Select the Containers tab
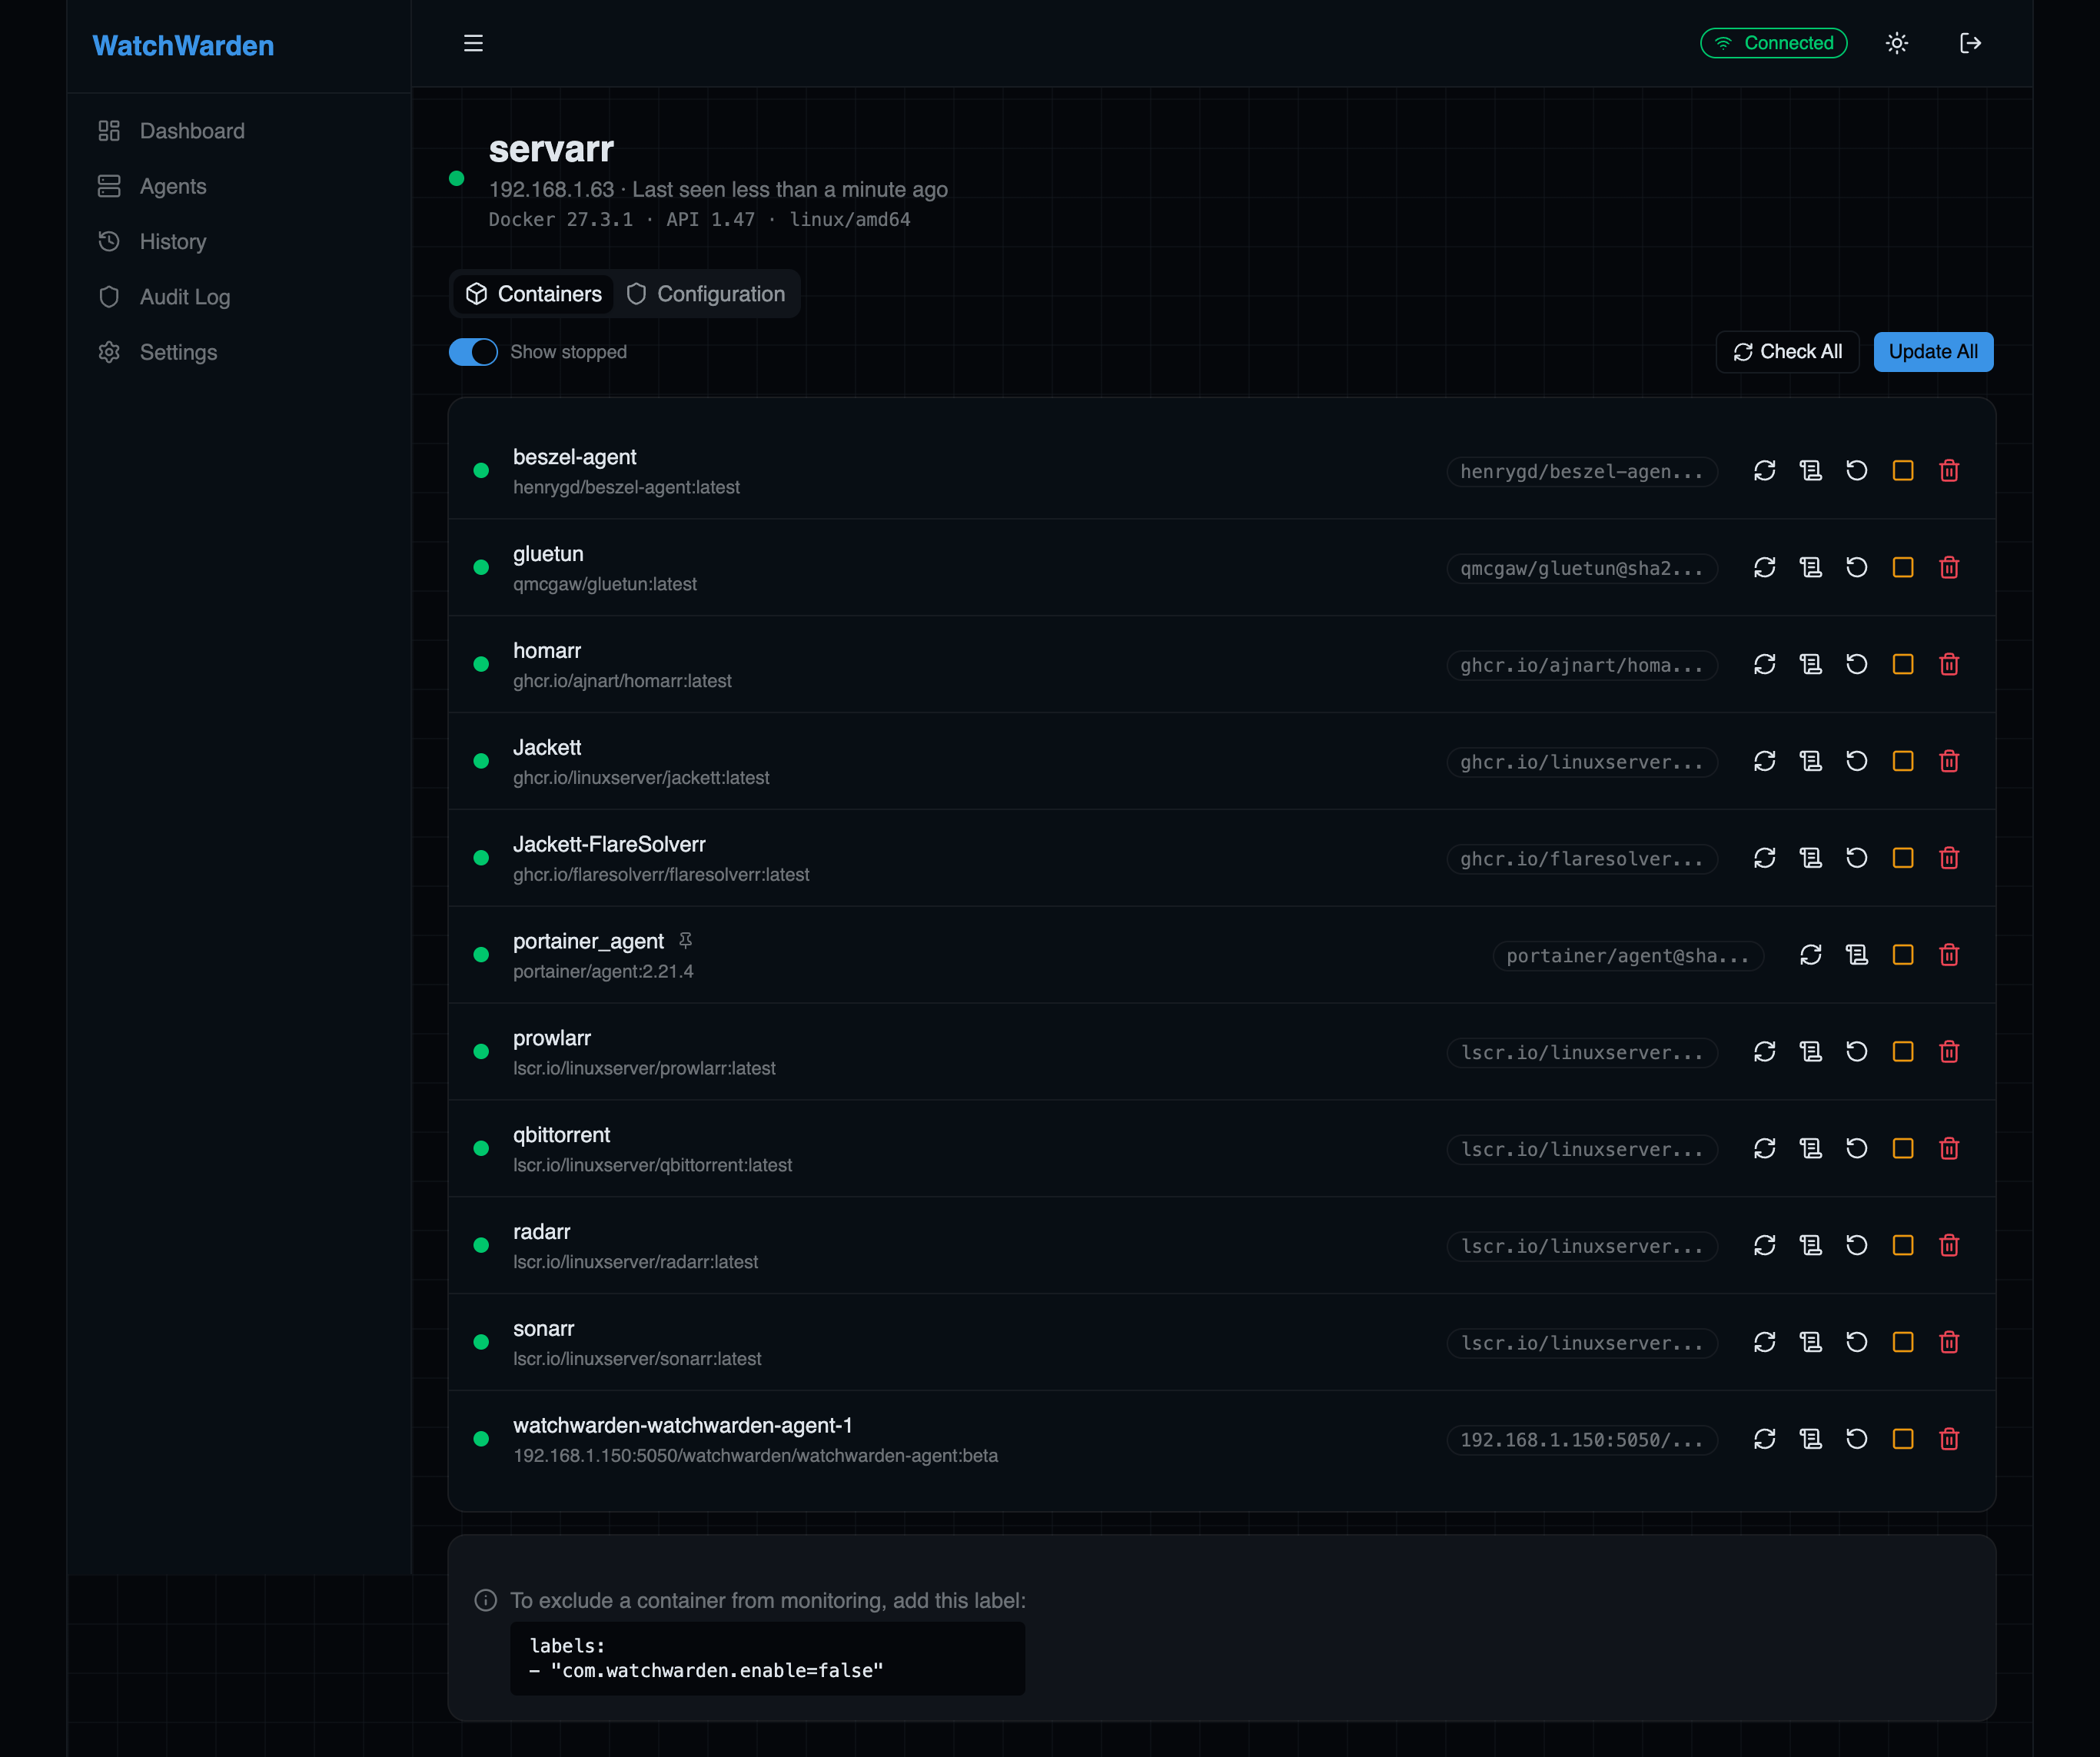Image resolution: width=2100 pixels, height=1757 pixels. click(534, 294)
